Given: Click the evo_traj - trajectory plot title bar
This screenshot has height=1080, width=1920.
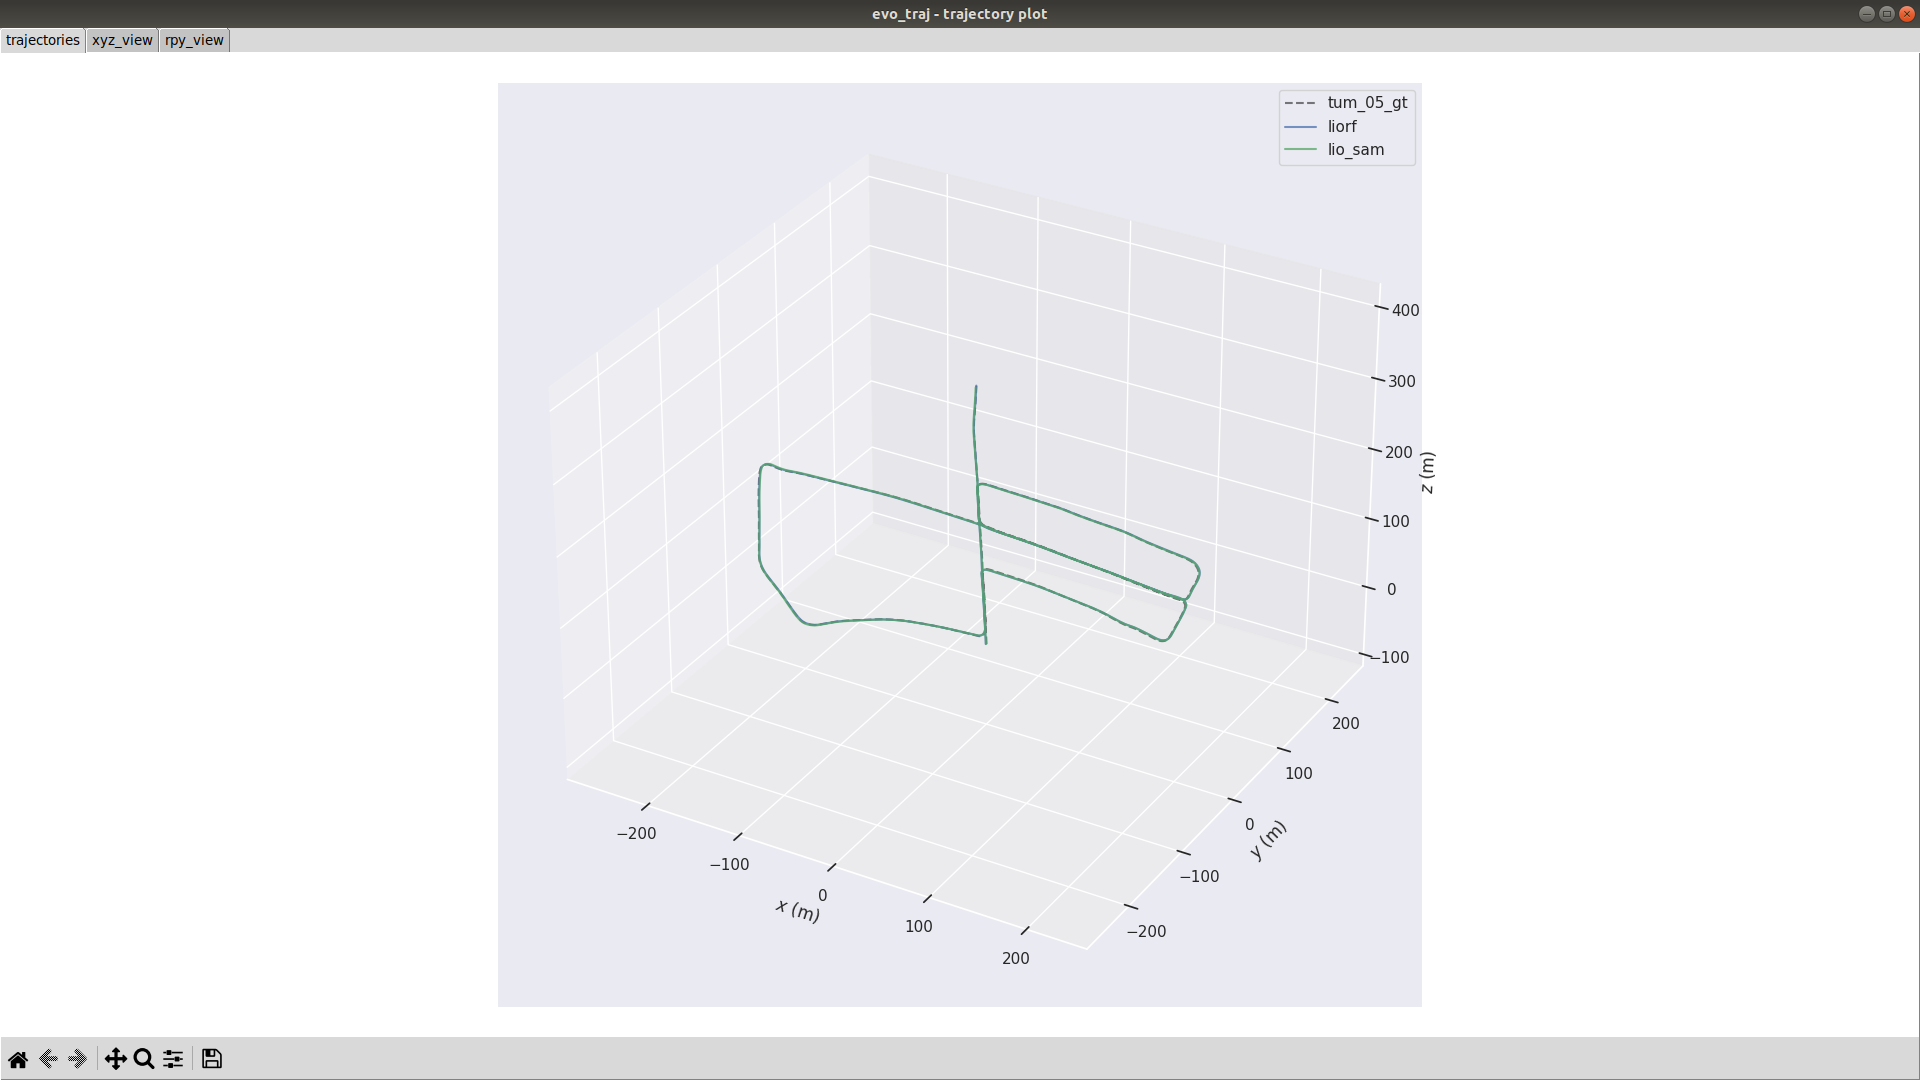Looking at the screenshot, I should [x=959, y=14].
